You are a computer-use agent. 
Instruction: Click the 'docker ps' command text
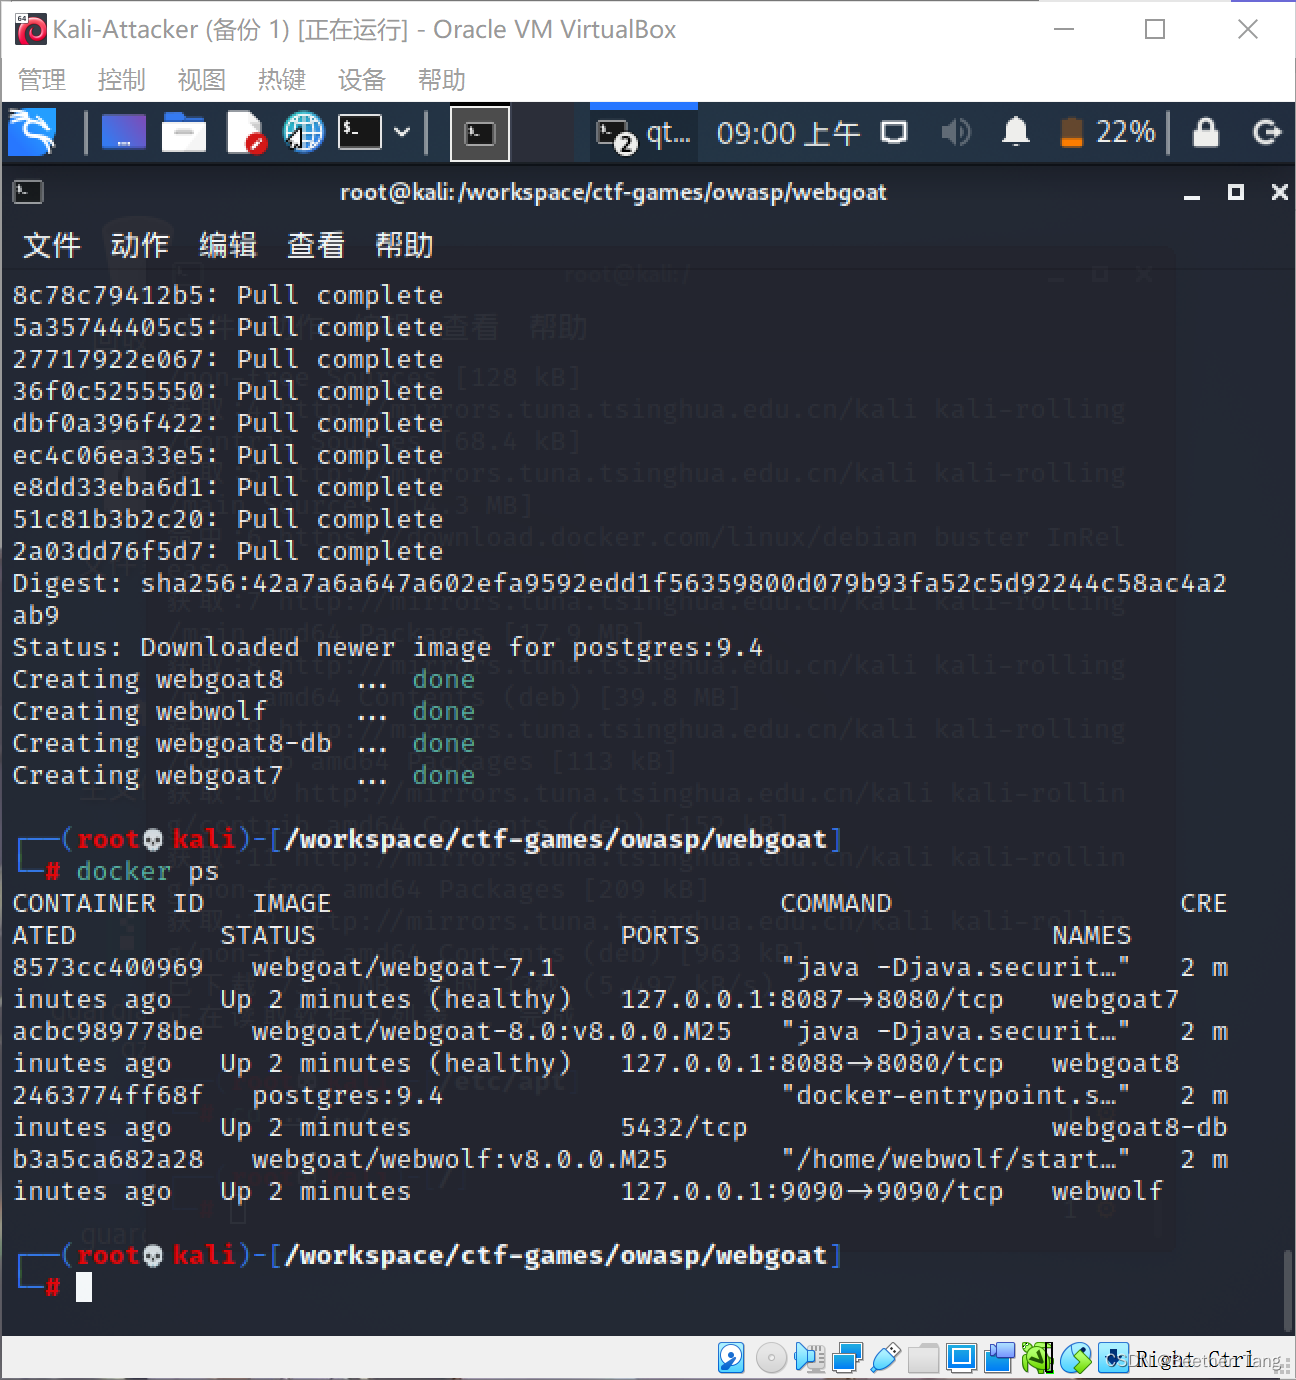pyautogui.click(x=148, y=871)
